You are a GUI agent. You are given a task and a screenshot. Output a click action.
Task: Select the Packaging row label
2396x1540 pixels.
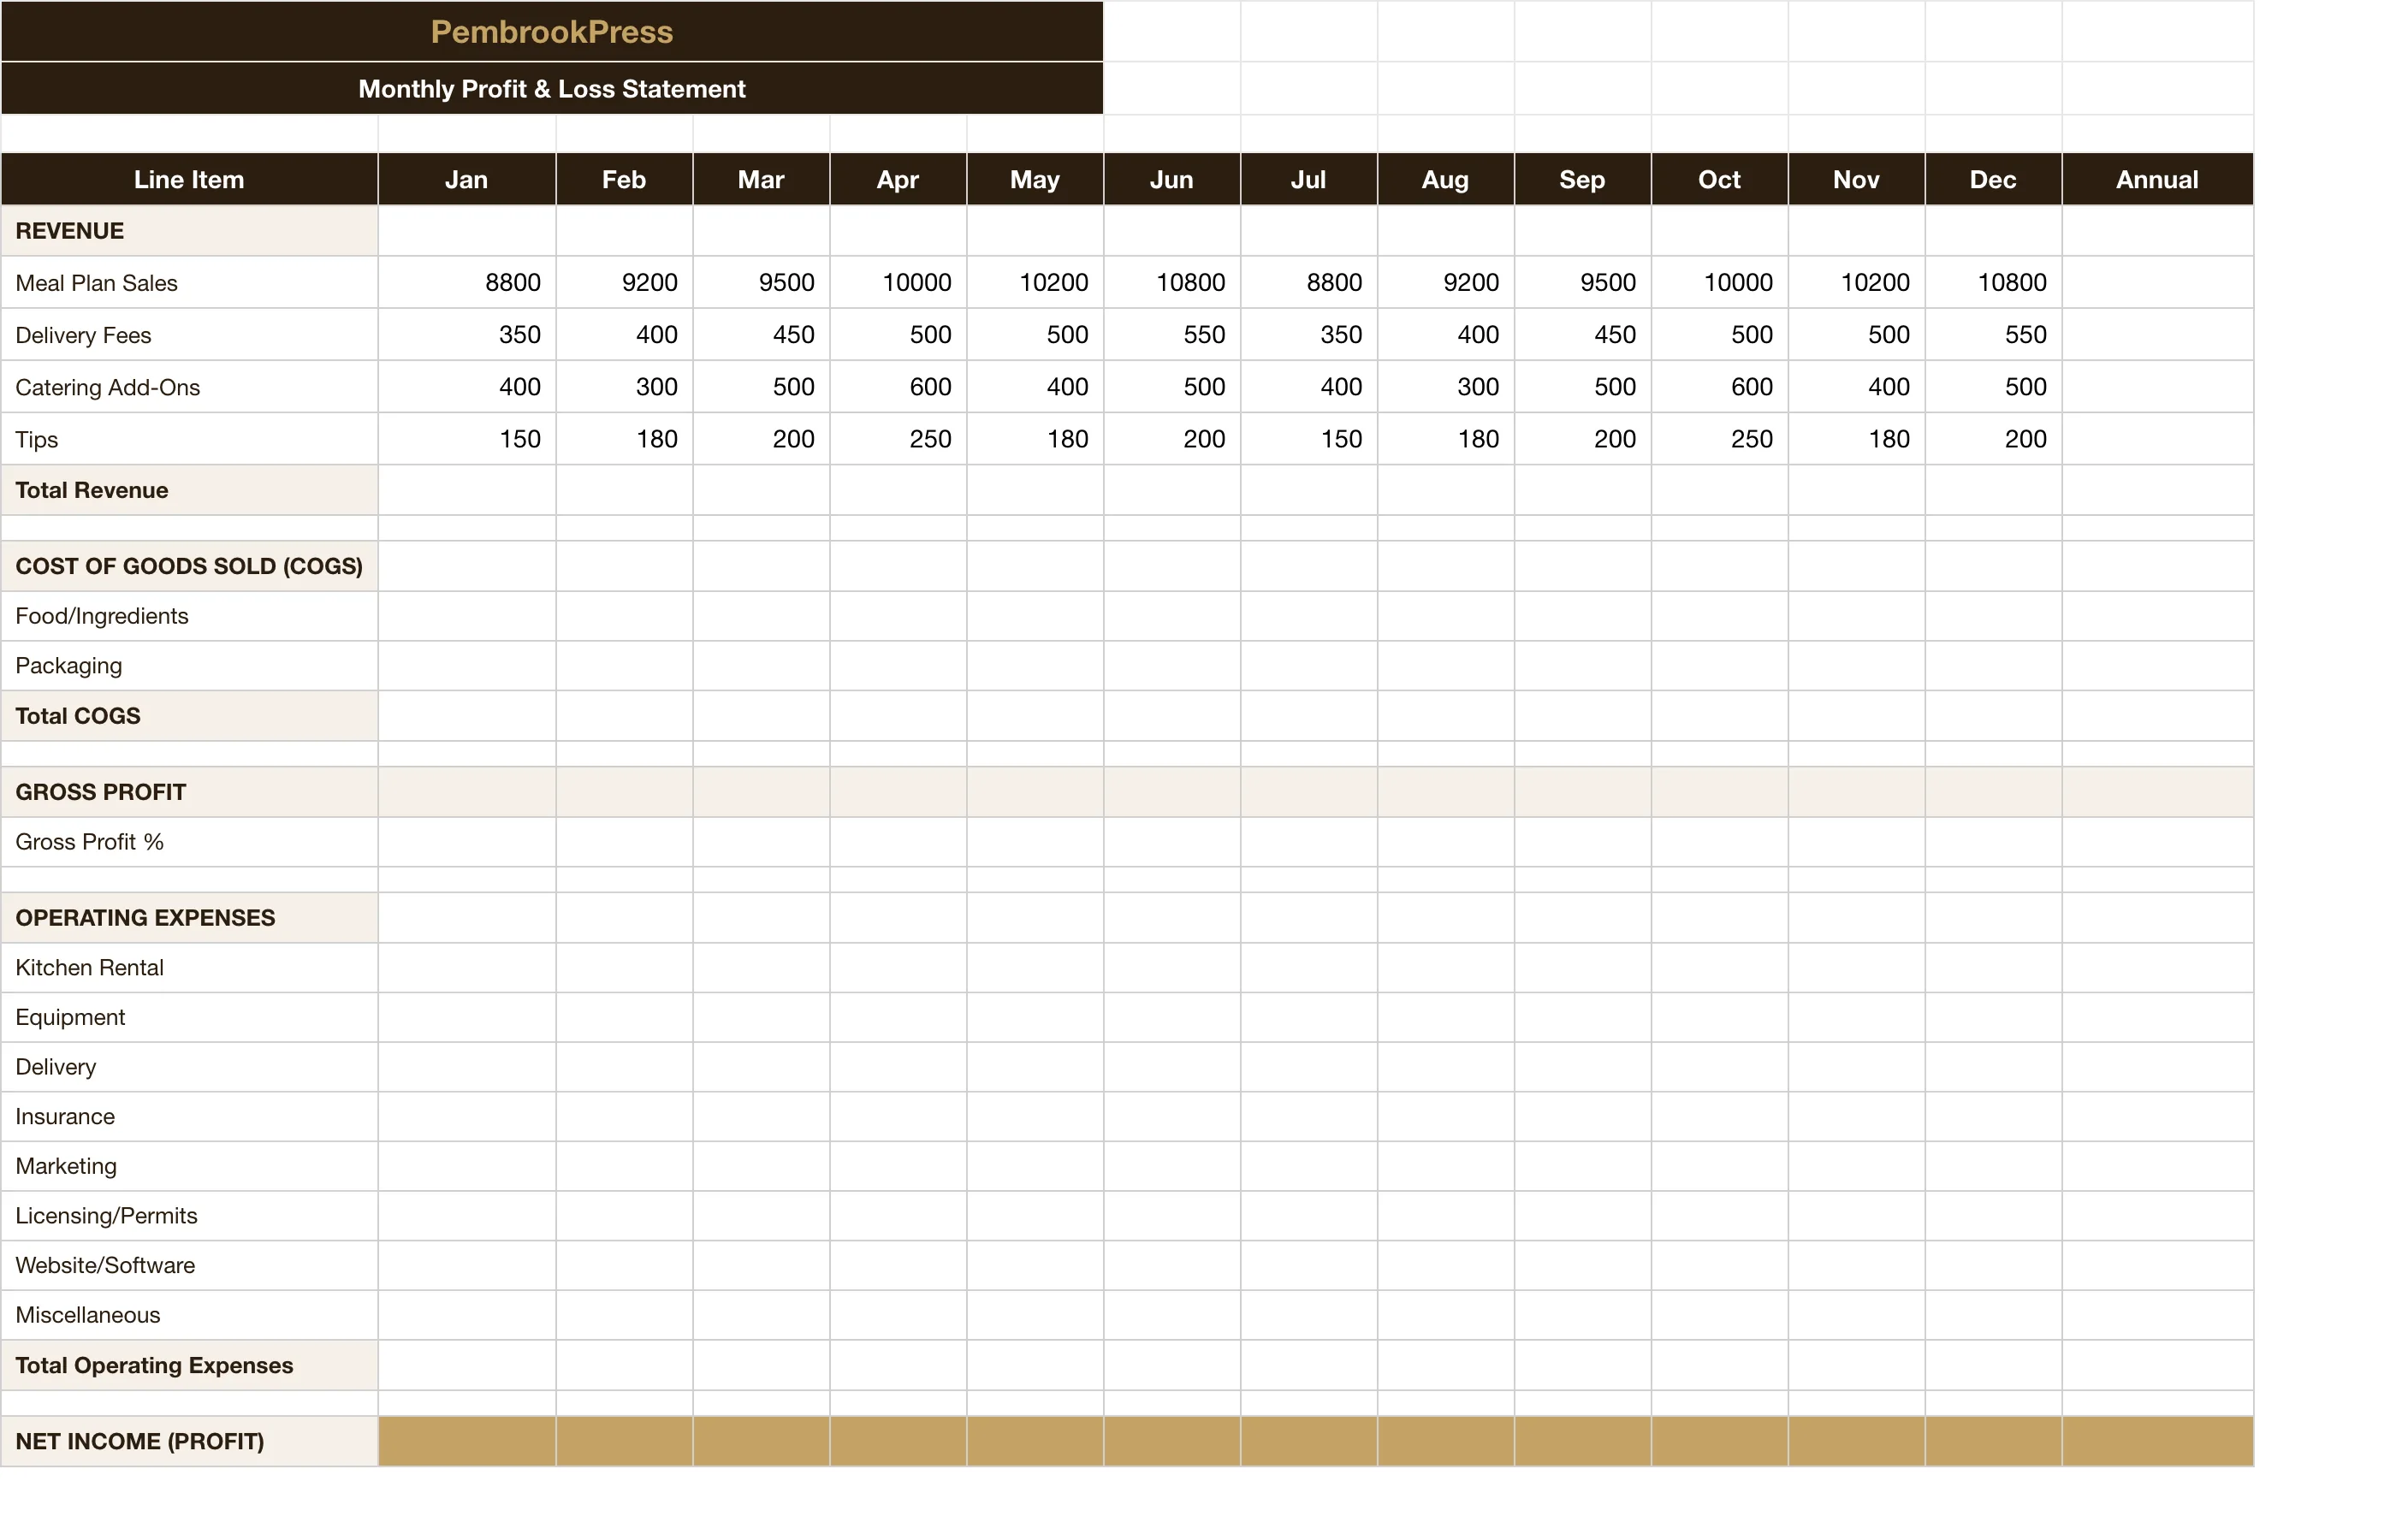(x=189, y=666)
